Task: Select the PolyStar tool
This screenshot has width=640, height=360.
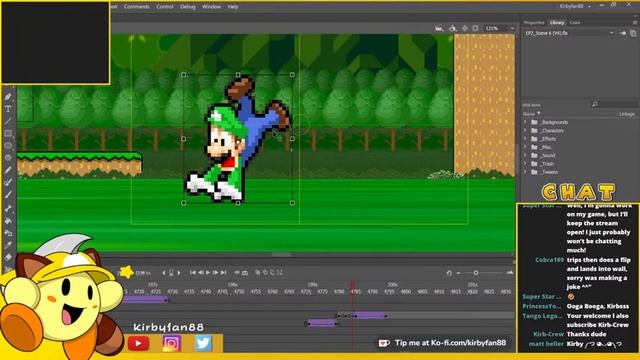Action: point(8,158)
